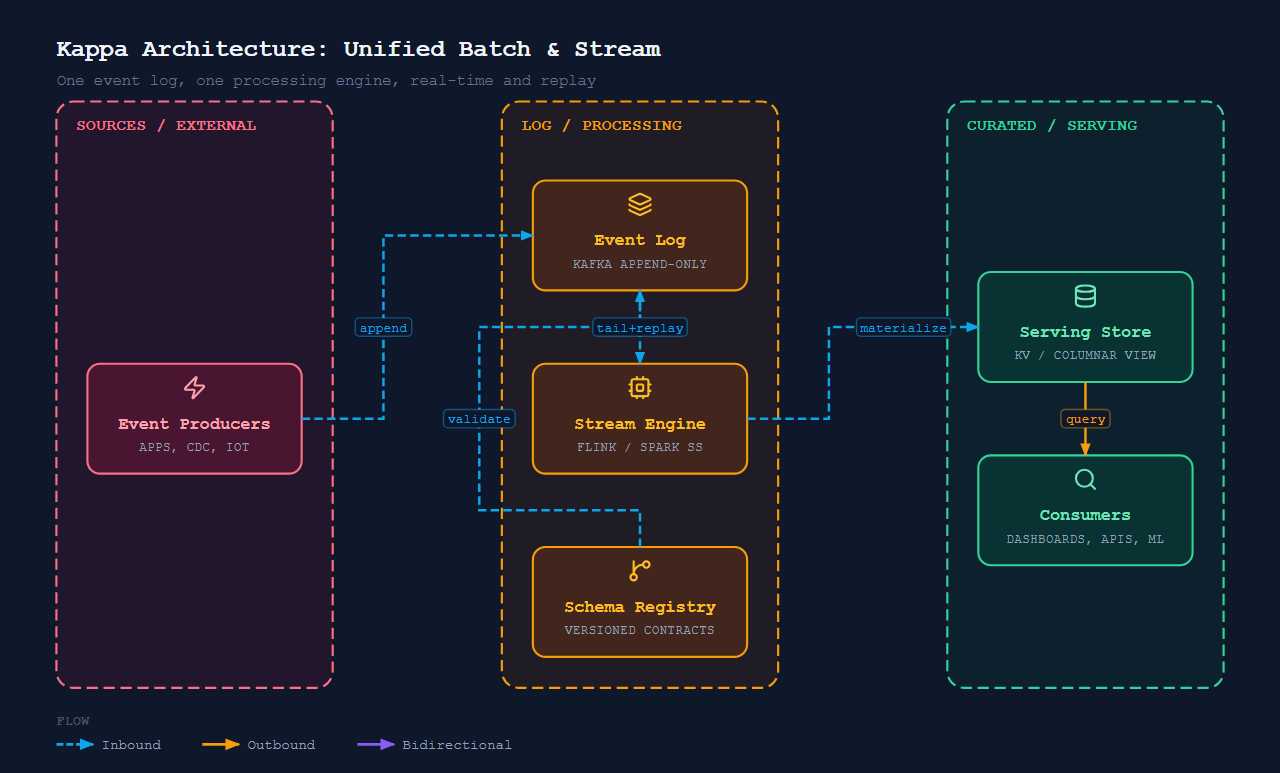This screenshot has height=773, width=1280.
Task: Select the 'materialize' edge label
Action: [903, 327]
